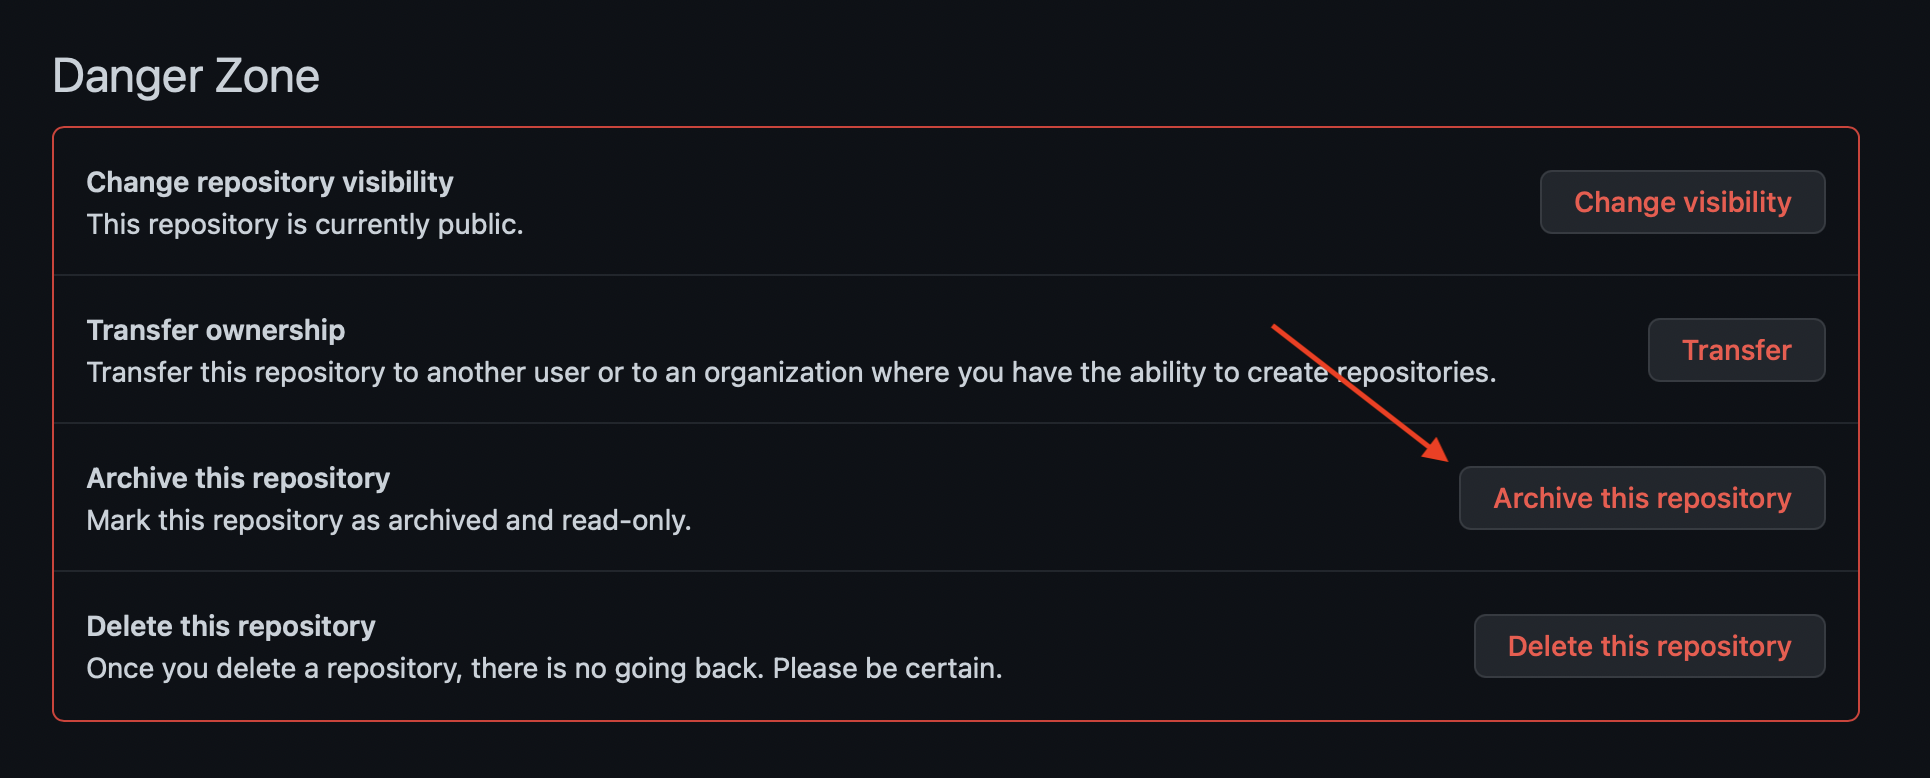The height and width of the screenshot is (778, 1930).
Task: Click Delete this repository button
Action: coord(1648,645)
